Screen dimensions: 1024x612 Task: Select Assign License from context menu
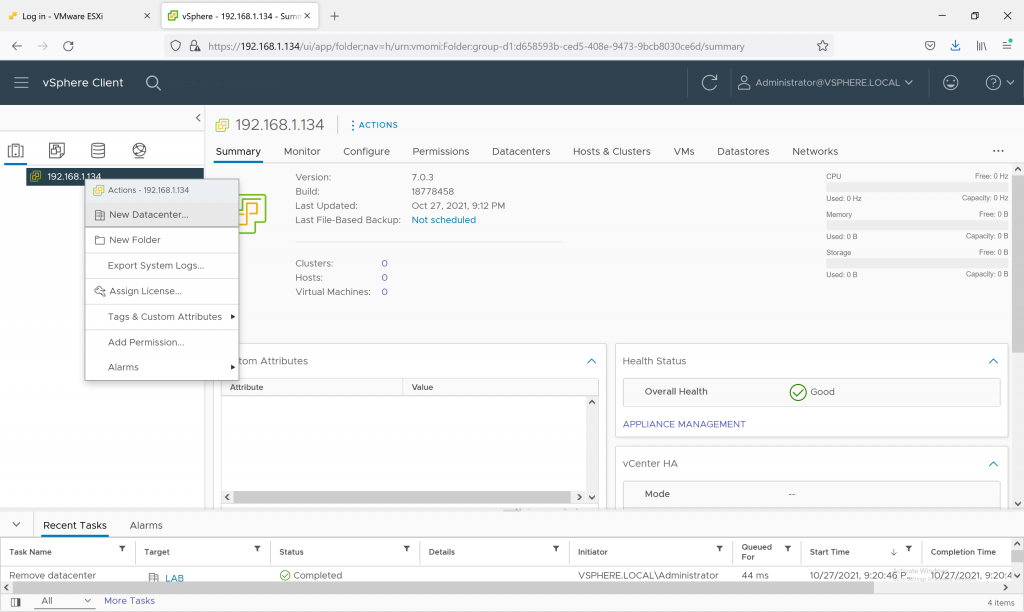click(162, 291)
